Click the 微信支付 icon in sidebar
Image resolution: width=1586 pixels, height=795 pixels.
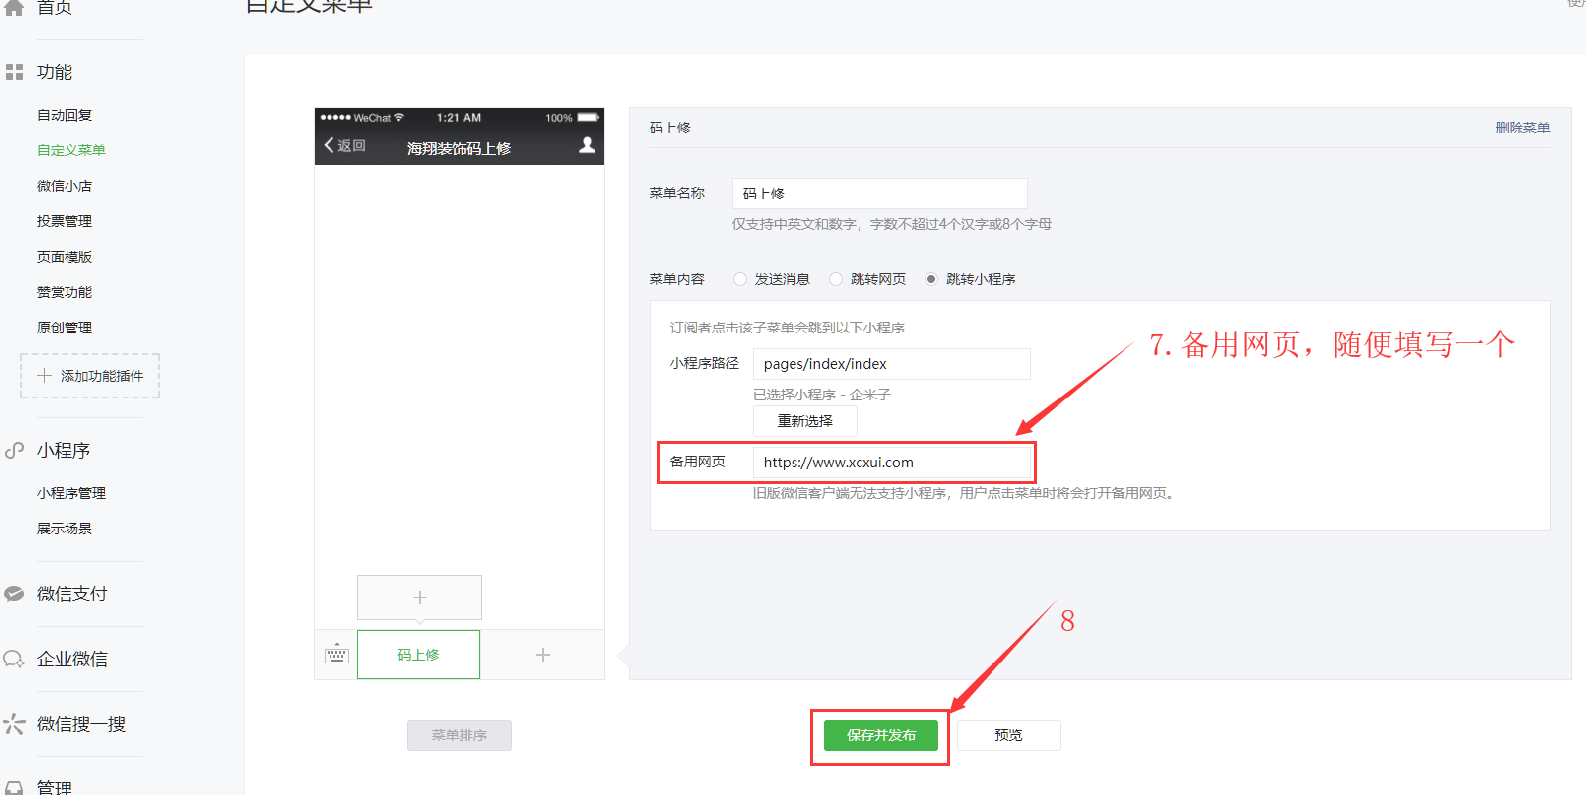pos(14,594)
